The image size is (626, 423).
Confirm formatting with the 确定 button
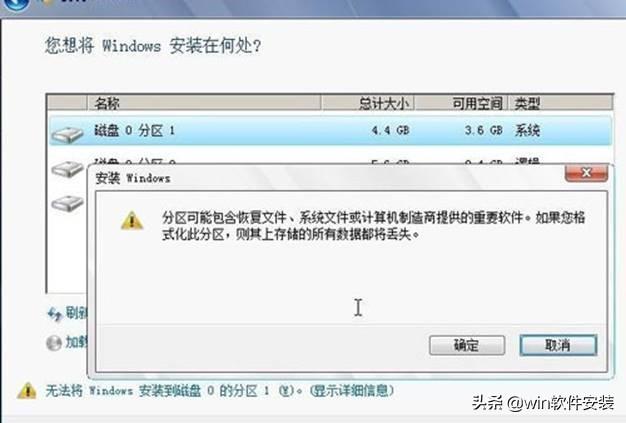467,345
